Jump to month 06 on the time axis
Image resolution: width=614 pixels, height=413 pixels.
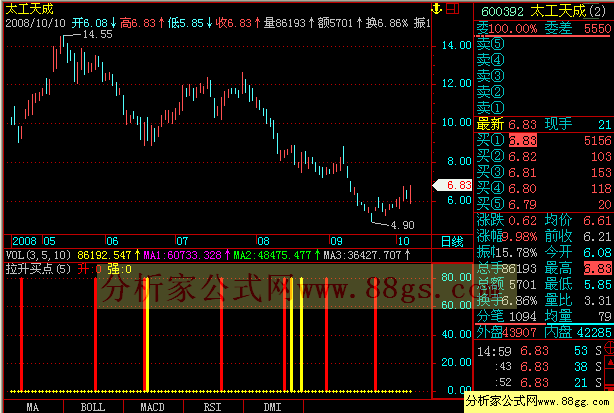tap(112, 241)
